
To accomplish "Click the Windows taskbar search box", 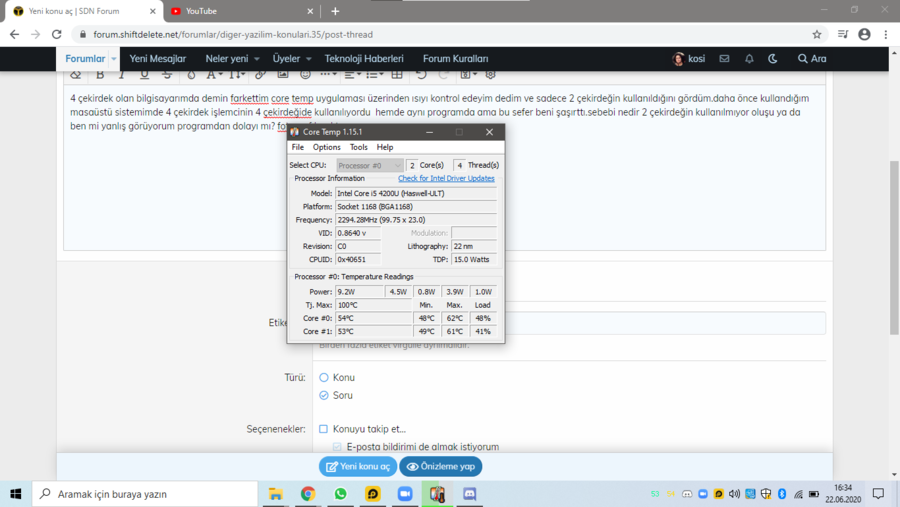I will [145, 494].
